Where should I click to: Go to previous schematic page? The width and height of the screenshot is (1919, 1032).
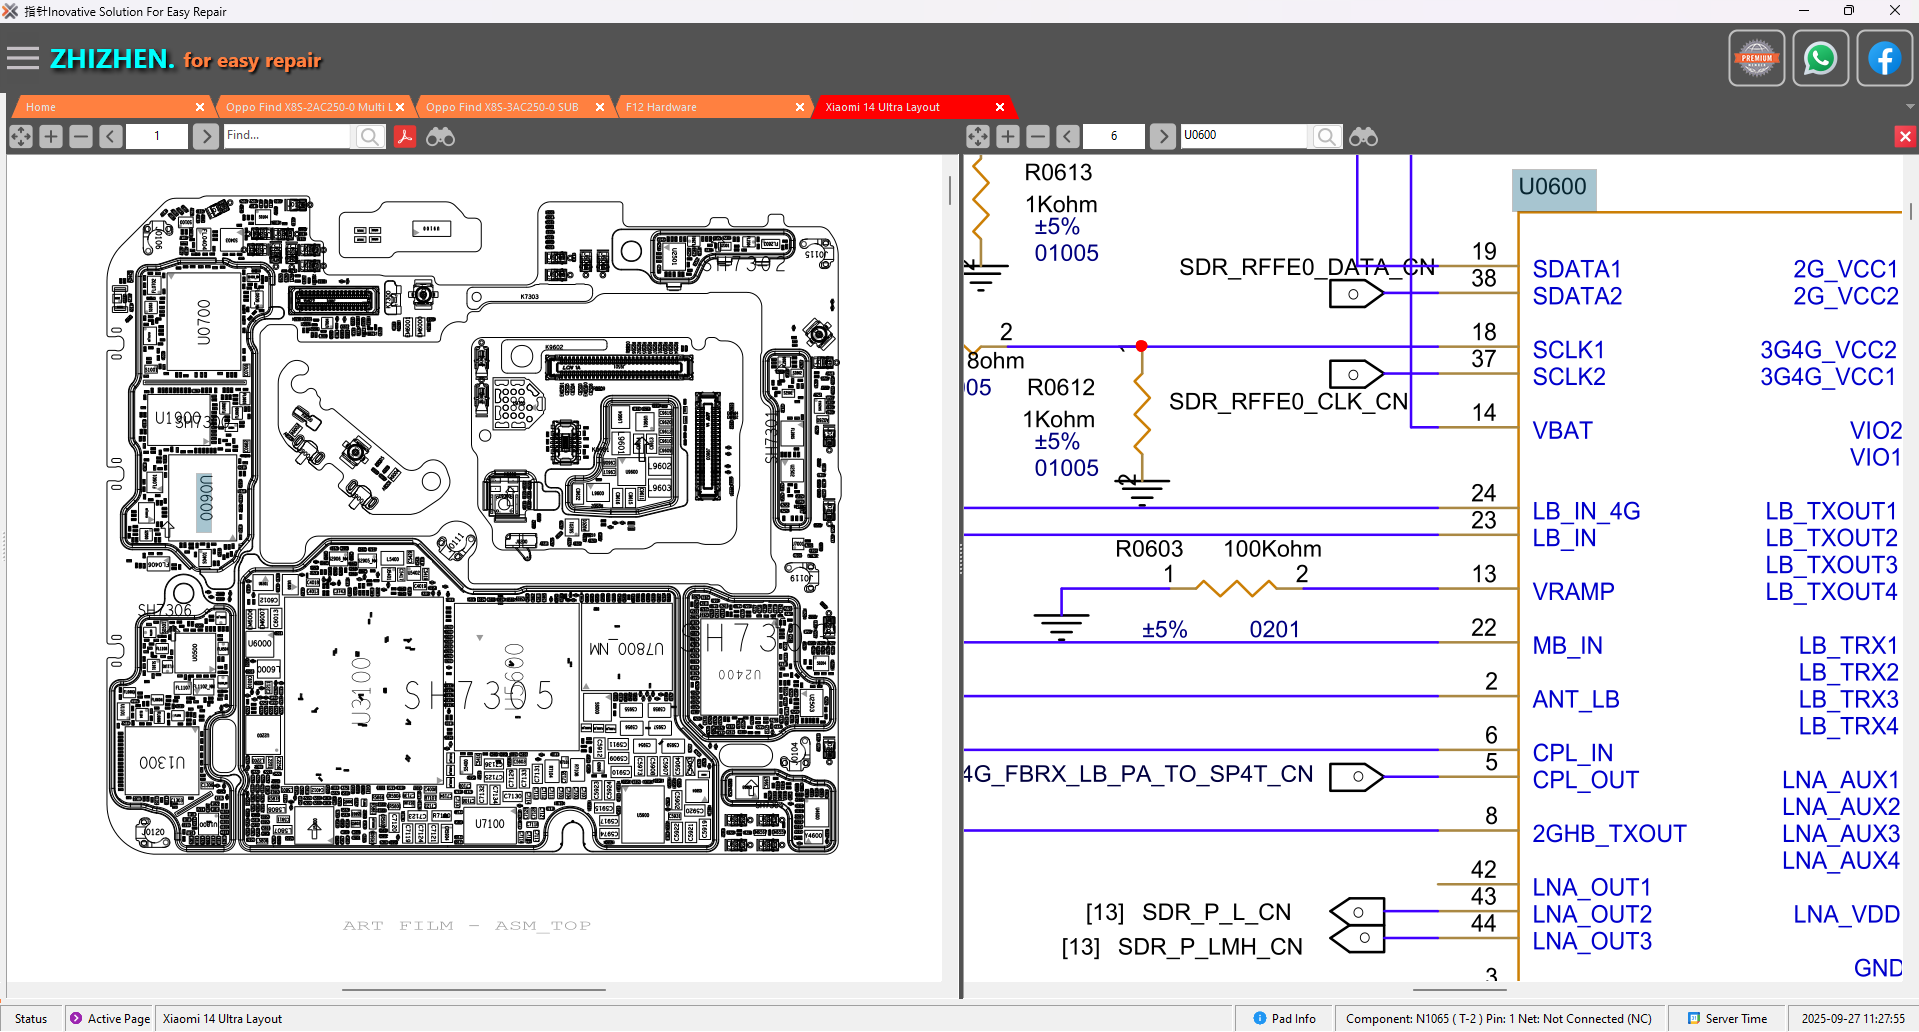pos(1068,136)
